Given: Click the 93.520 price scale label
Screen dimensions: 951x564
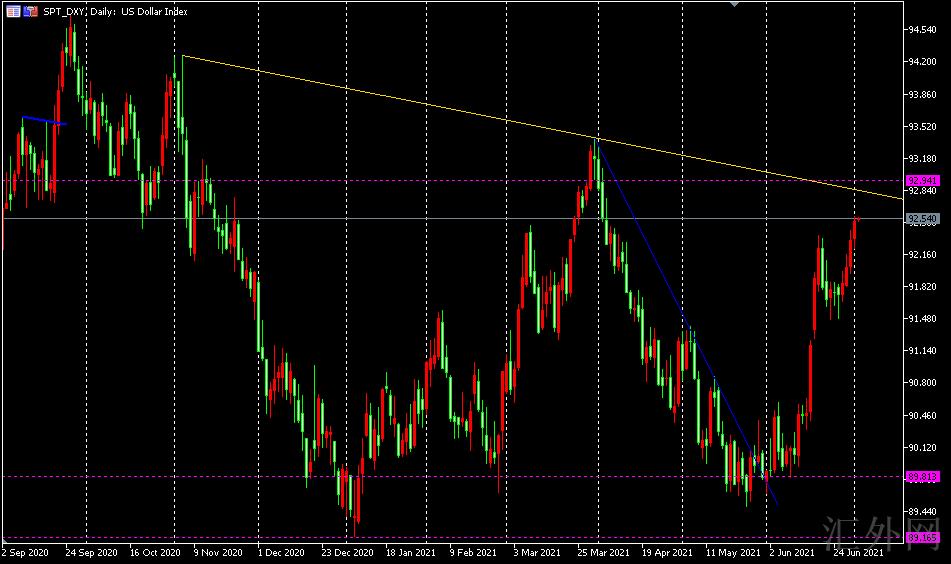Looking at the screenshot, I should pyautogui.click(x=922, y=126).
